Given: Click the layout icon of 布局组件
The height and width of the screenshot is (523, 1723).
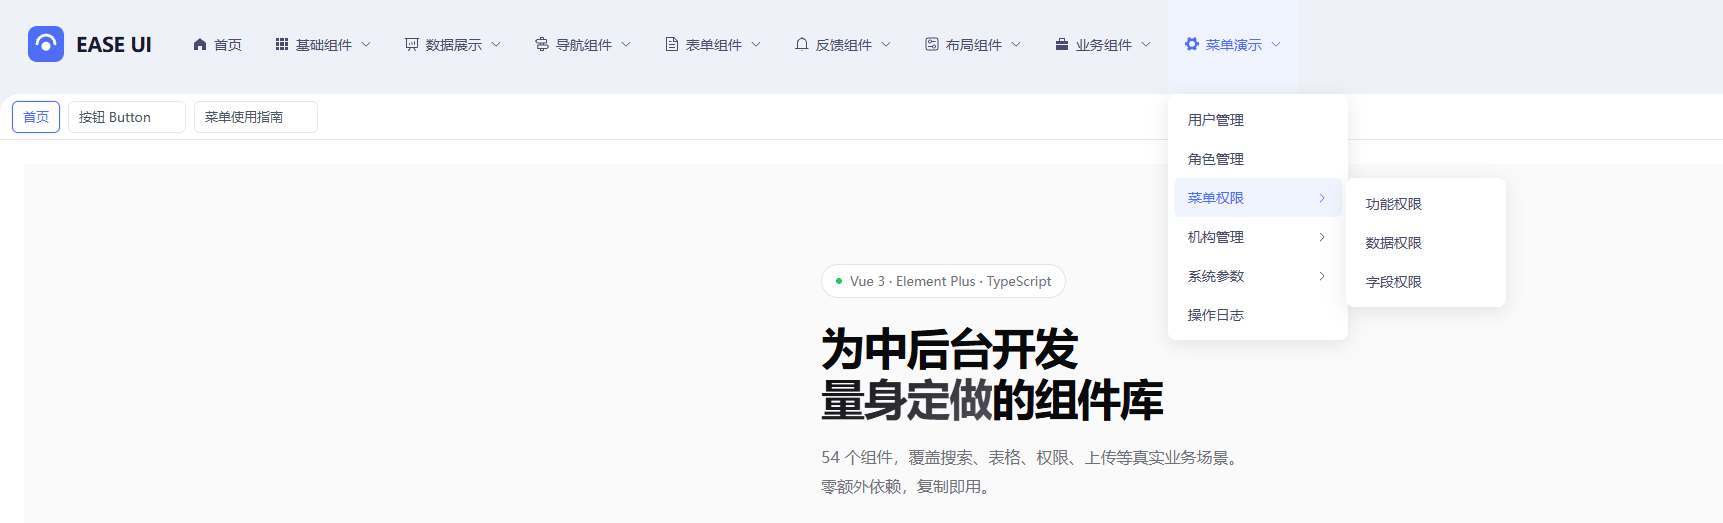Looking at the screenshot, I should (x=932, y=44).
